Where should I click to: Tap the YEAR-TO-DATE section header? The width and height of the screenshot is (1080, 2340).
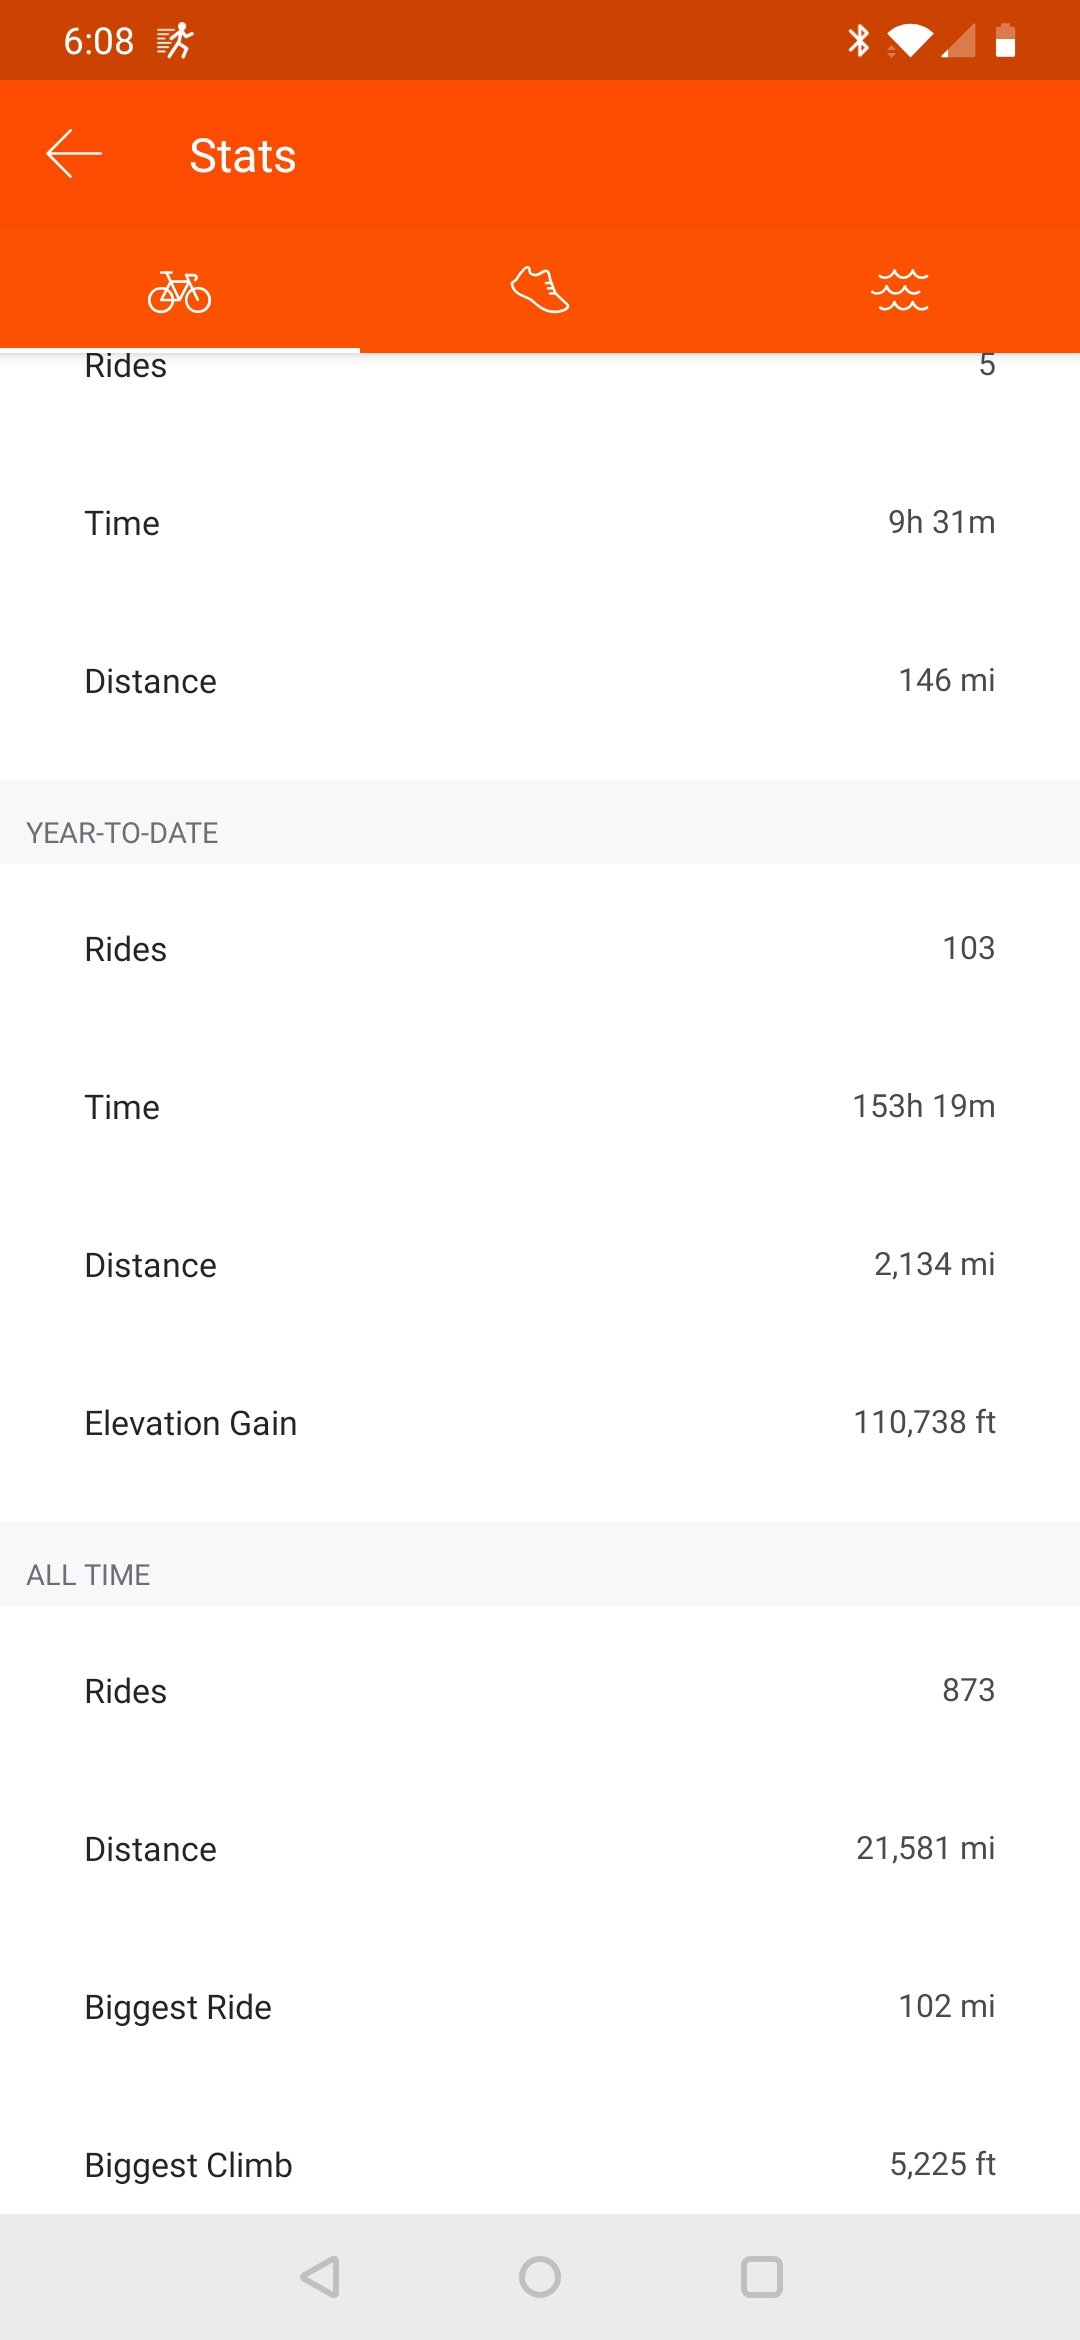click(x=122, y=833)
